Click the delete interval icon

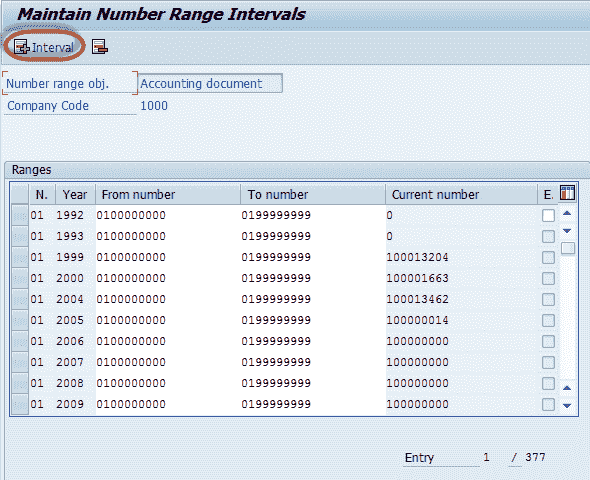pos(100,47)
